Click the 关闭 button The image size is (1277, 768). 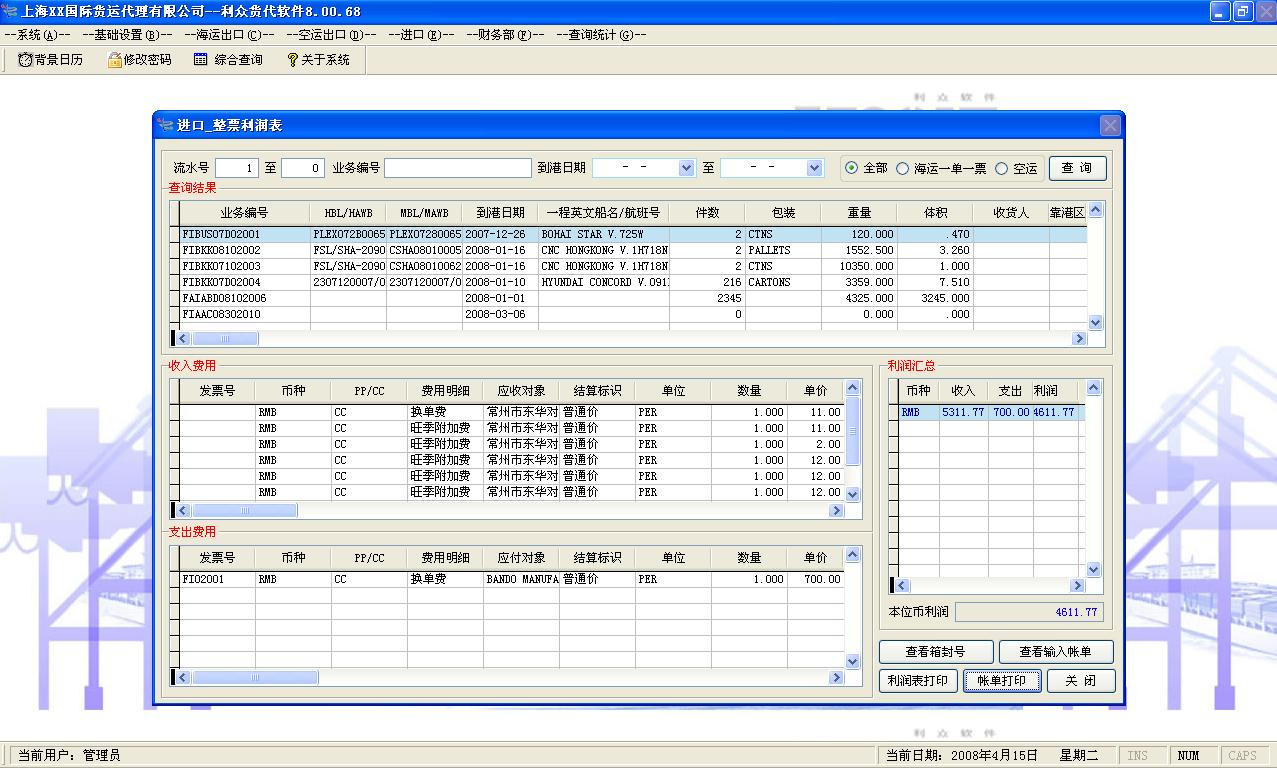tap(1080, 681)
